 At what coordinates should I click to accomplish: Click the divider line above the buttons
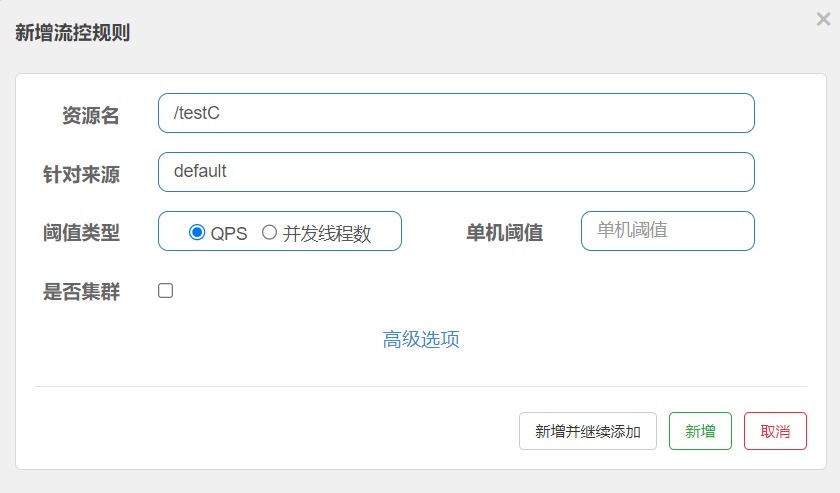tap(421, 386)
